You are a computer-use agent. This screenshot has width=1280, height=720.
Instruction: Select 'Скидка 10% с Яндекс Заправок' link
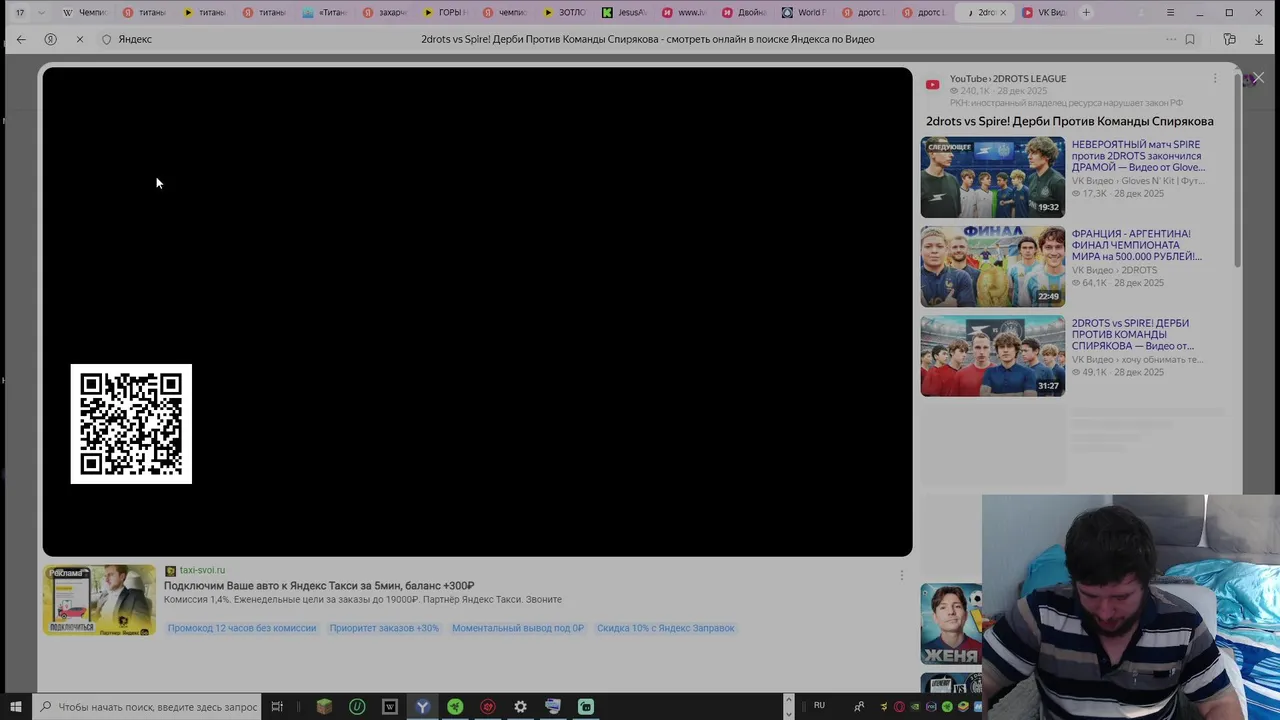pos(666,628)
